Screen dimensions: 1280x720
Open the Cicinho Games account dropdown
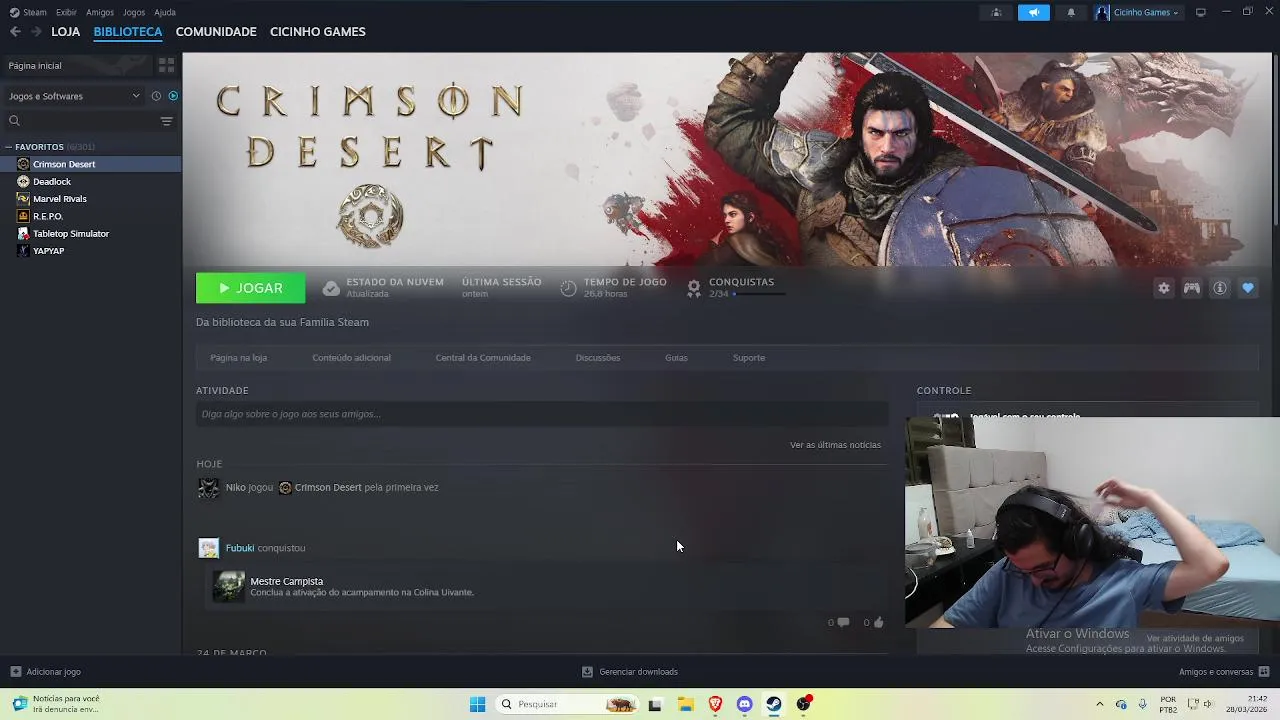(x=1138, y=12)
